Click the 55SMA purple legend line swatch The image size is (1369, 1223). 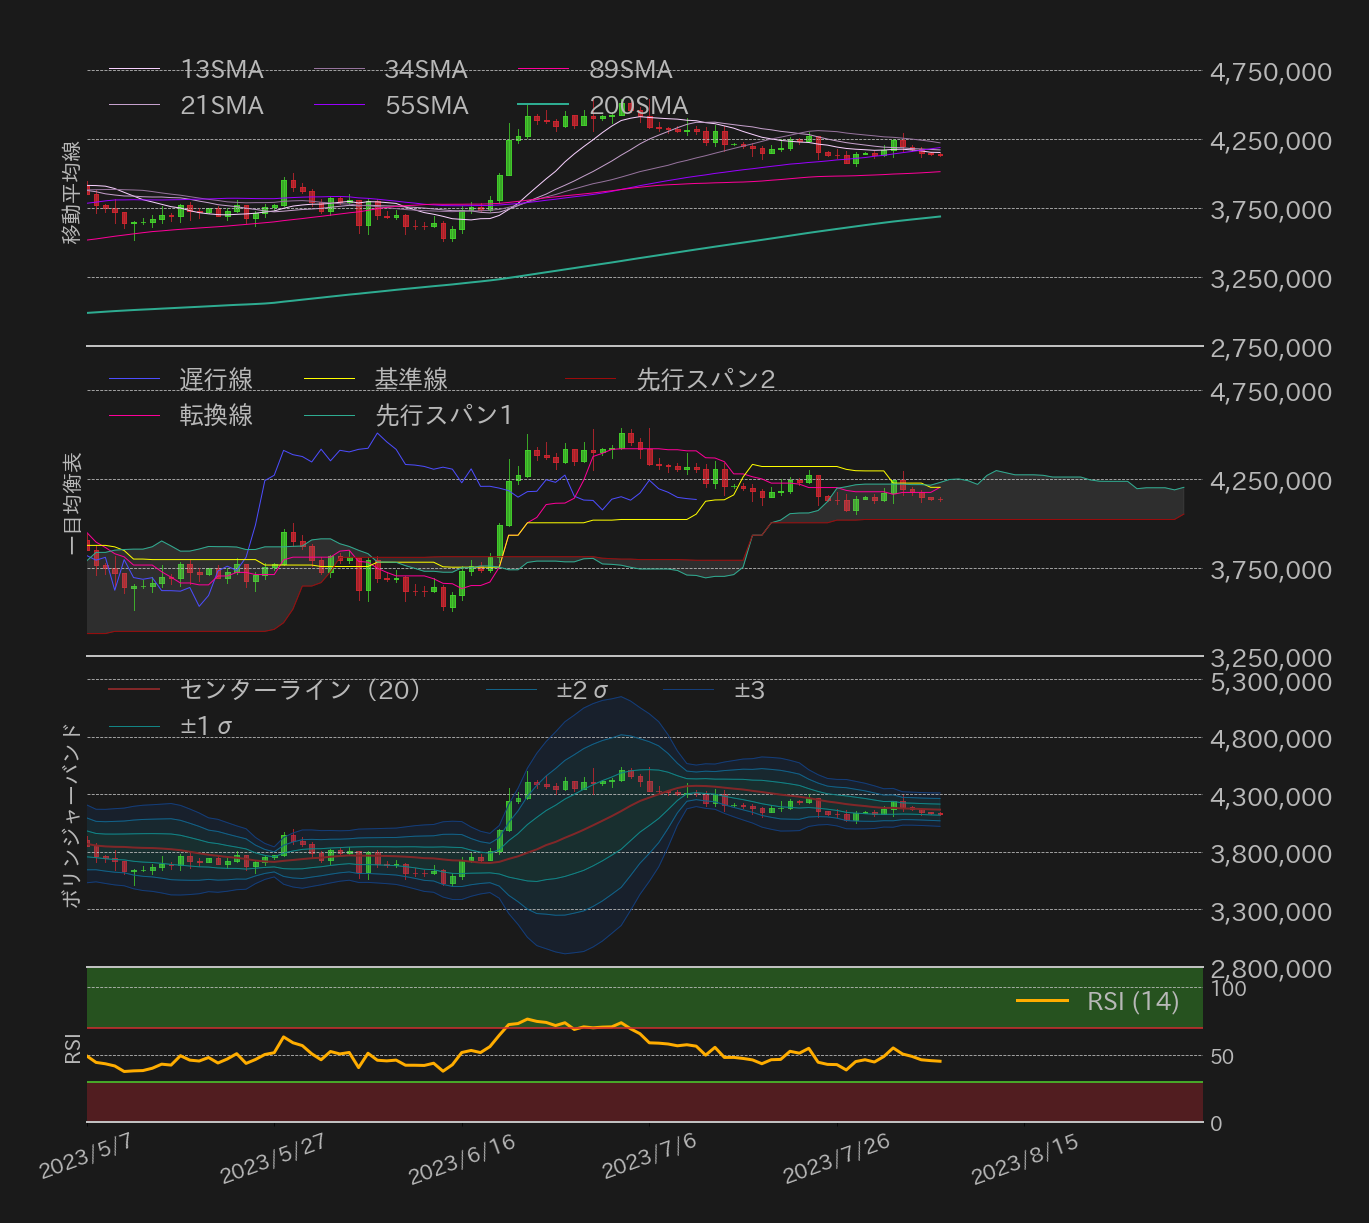click(x=339, y=105)
